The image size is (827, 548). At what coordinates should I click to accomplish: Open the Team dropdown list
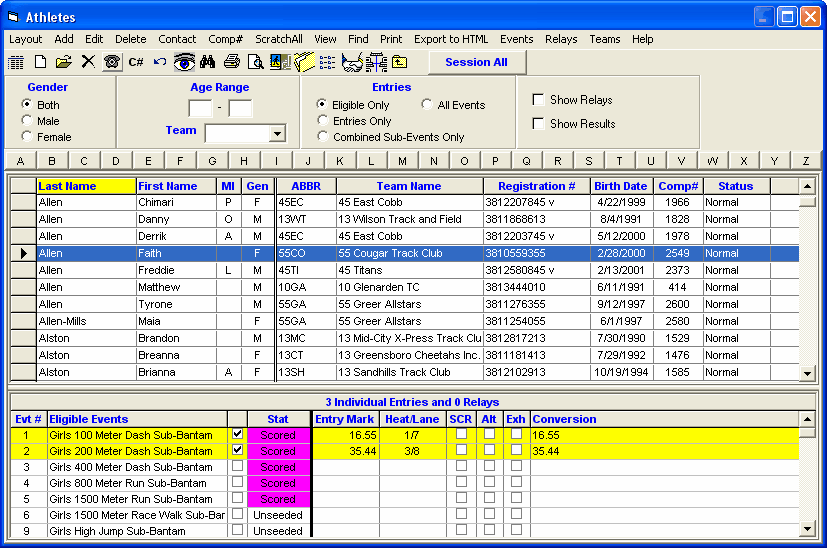(x=277, y=133)
